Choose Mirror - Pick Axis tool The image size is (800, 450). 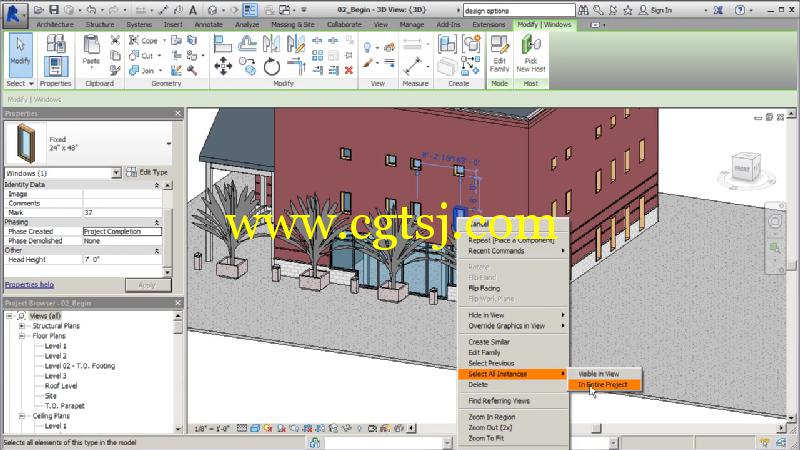[271, 44]
